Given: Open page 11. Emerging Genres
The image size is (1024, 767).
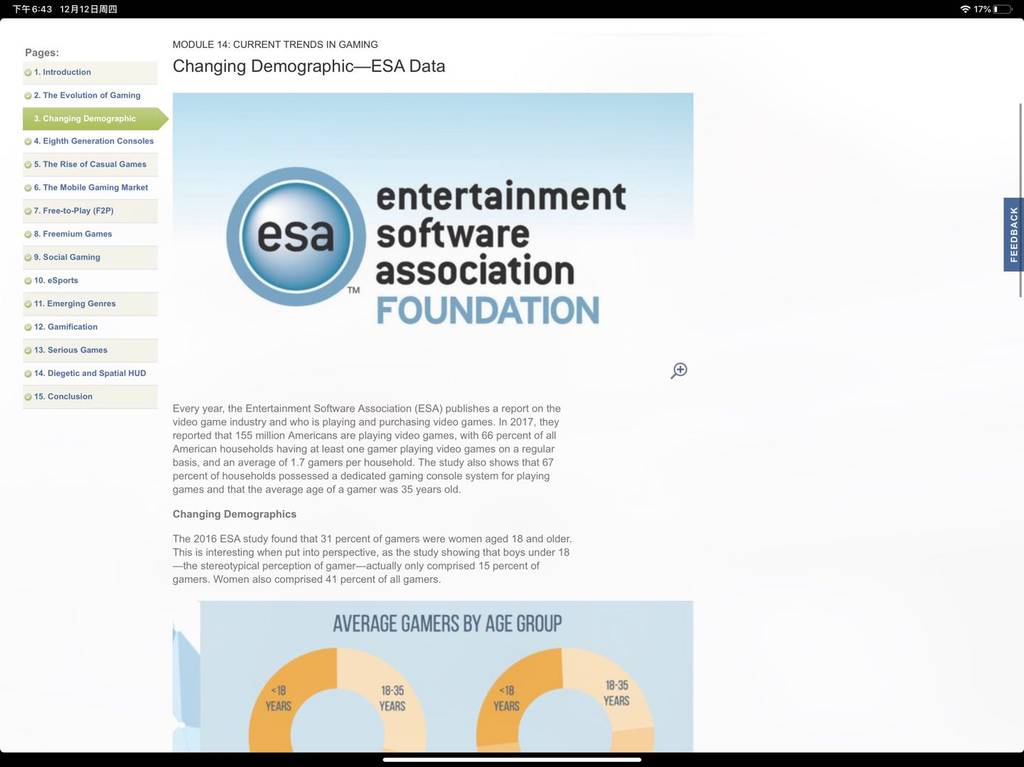Looking at the screenshot, I should (90, 304).
